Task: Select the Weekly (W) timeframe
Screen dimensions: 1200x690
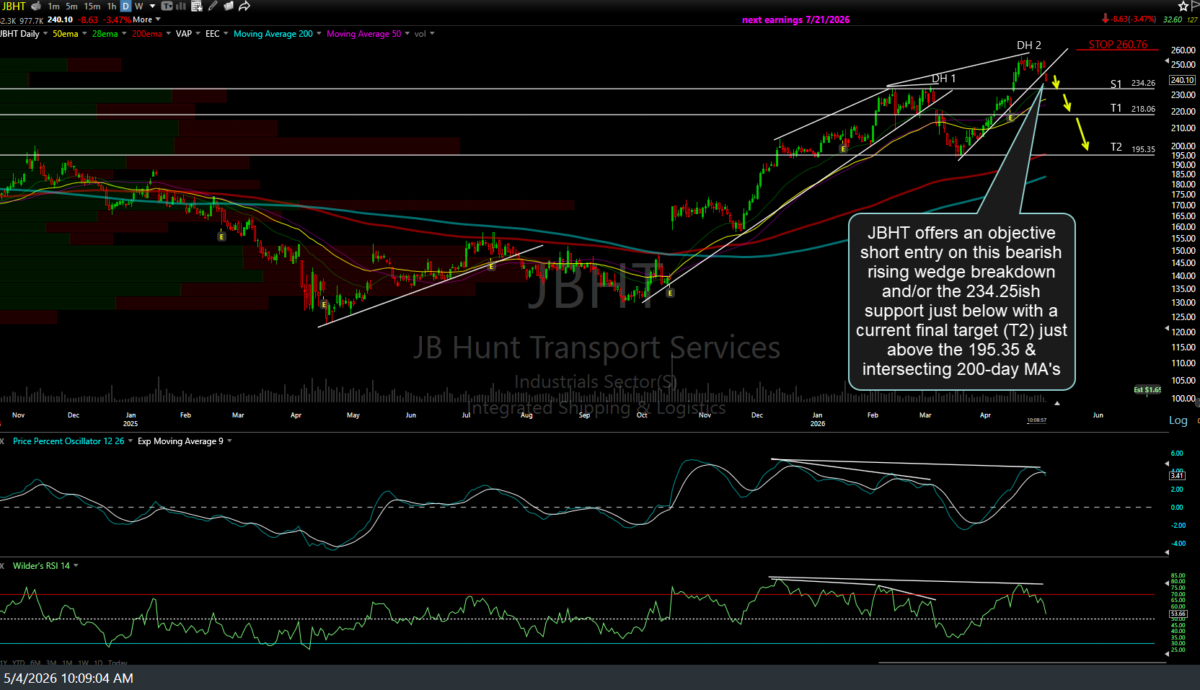Action: (x=139, y=6)
